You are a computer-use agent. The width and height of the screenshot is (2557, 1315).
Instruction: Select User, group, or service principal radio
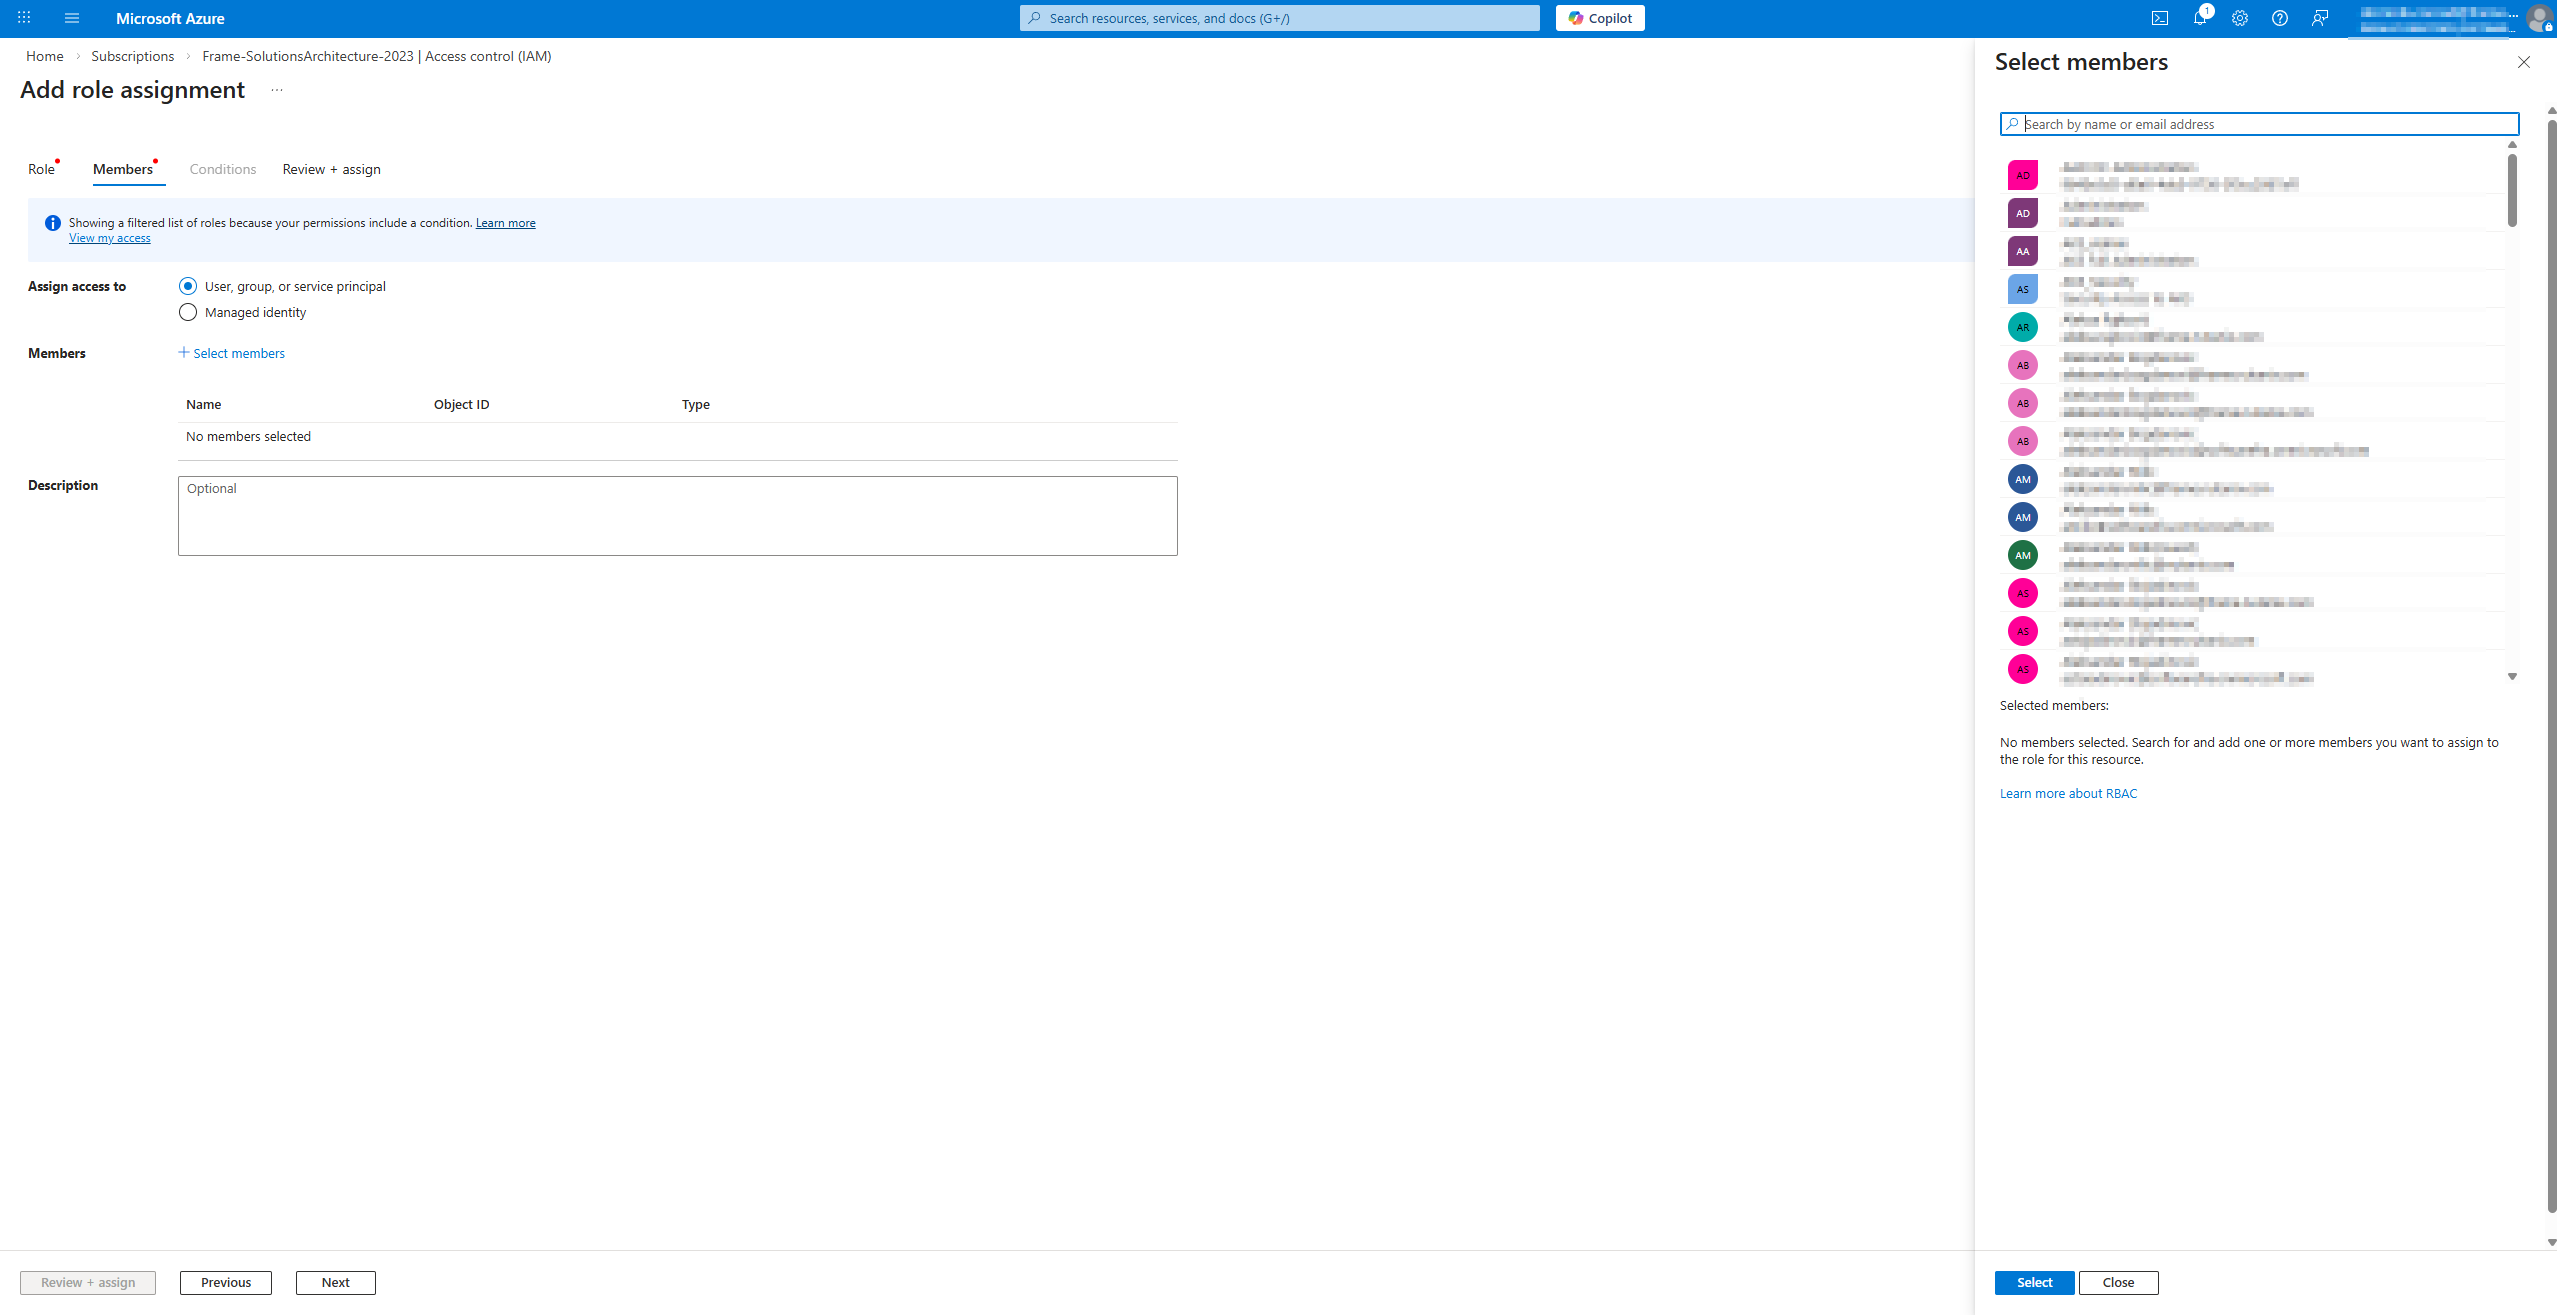[188, 286]
